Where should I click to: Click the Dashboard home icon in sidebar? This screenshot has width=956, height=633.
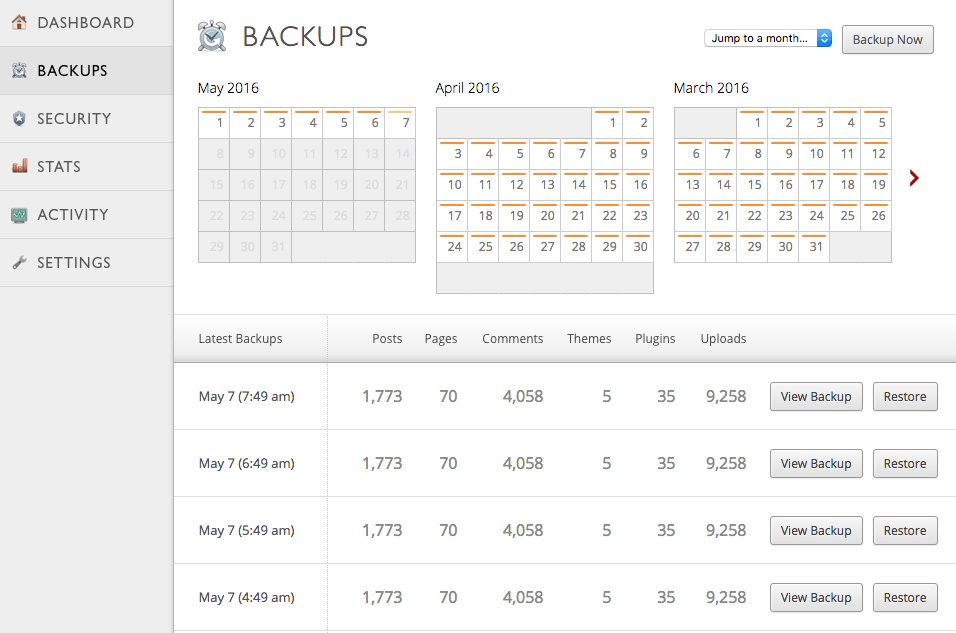[x=17, y=21]
